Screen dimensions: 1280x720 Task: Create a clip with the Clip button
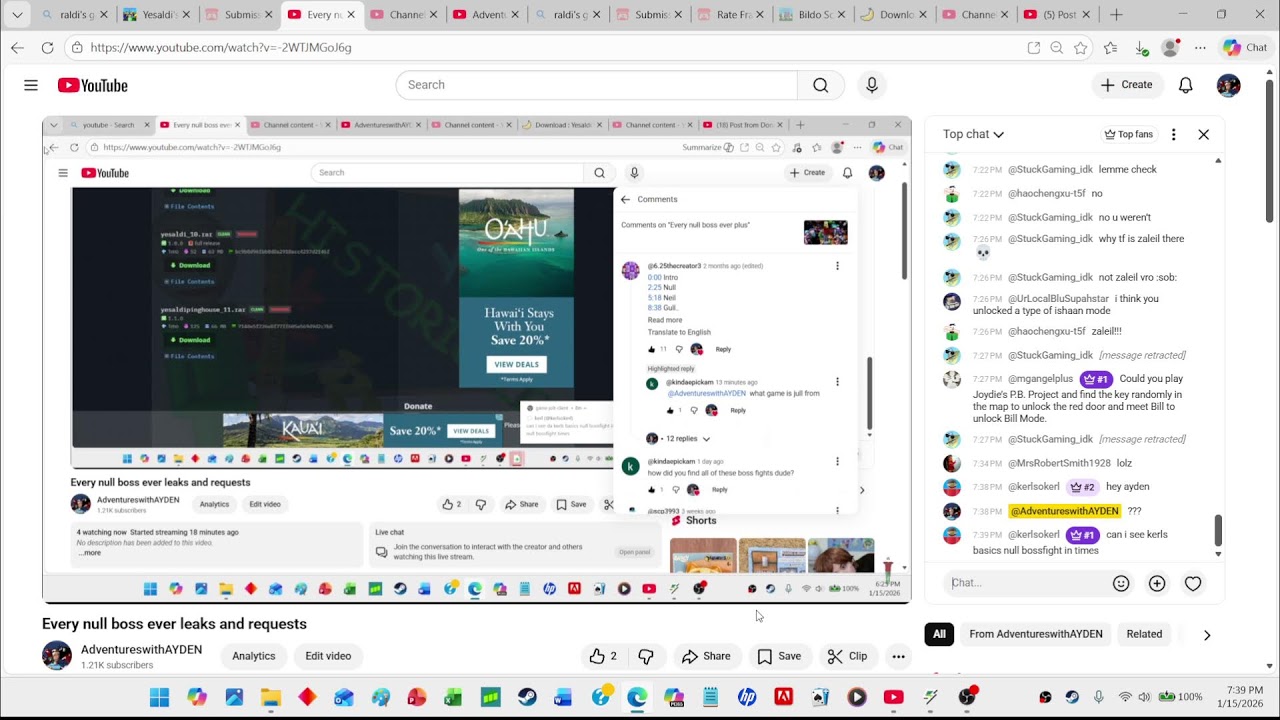pos(848,656)
